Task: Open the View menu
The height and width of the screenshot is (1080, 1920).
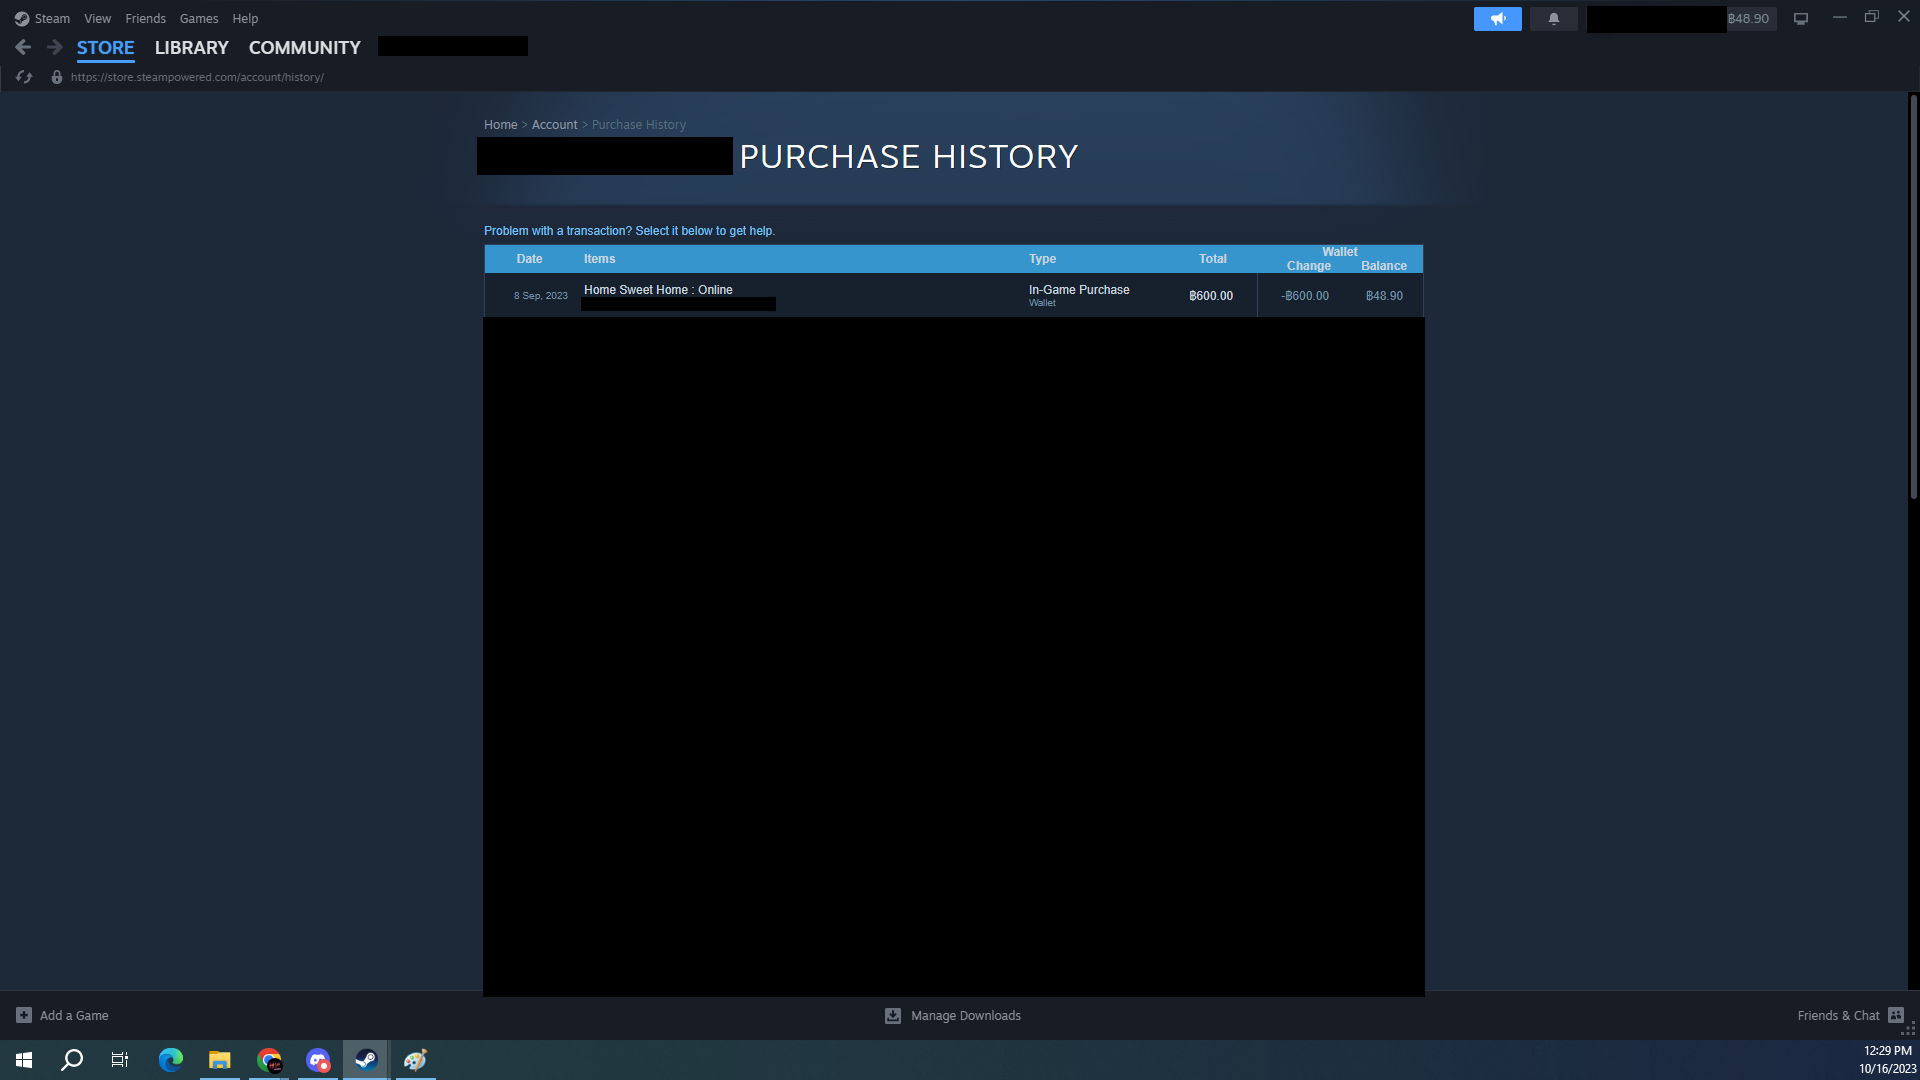Action: coord(97,19)
